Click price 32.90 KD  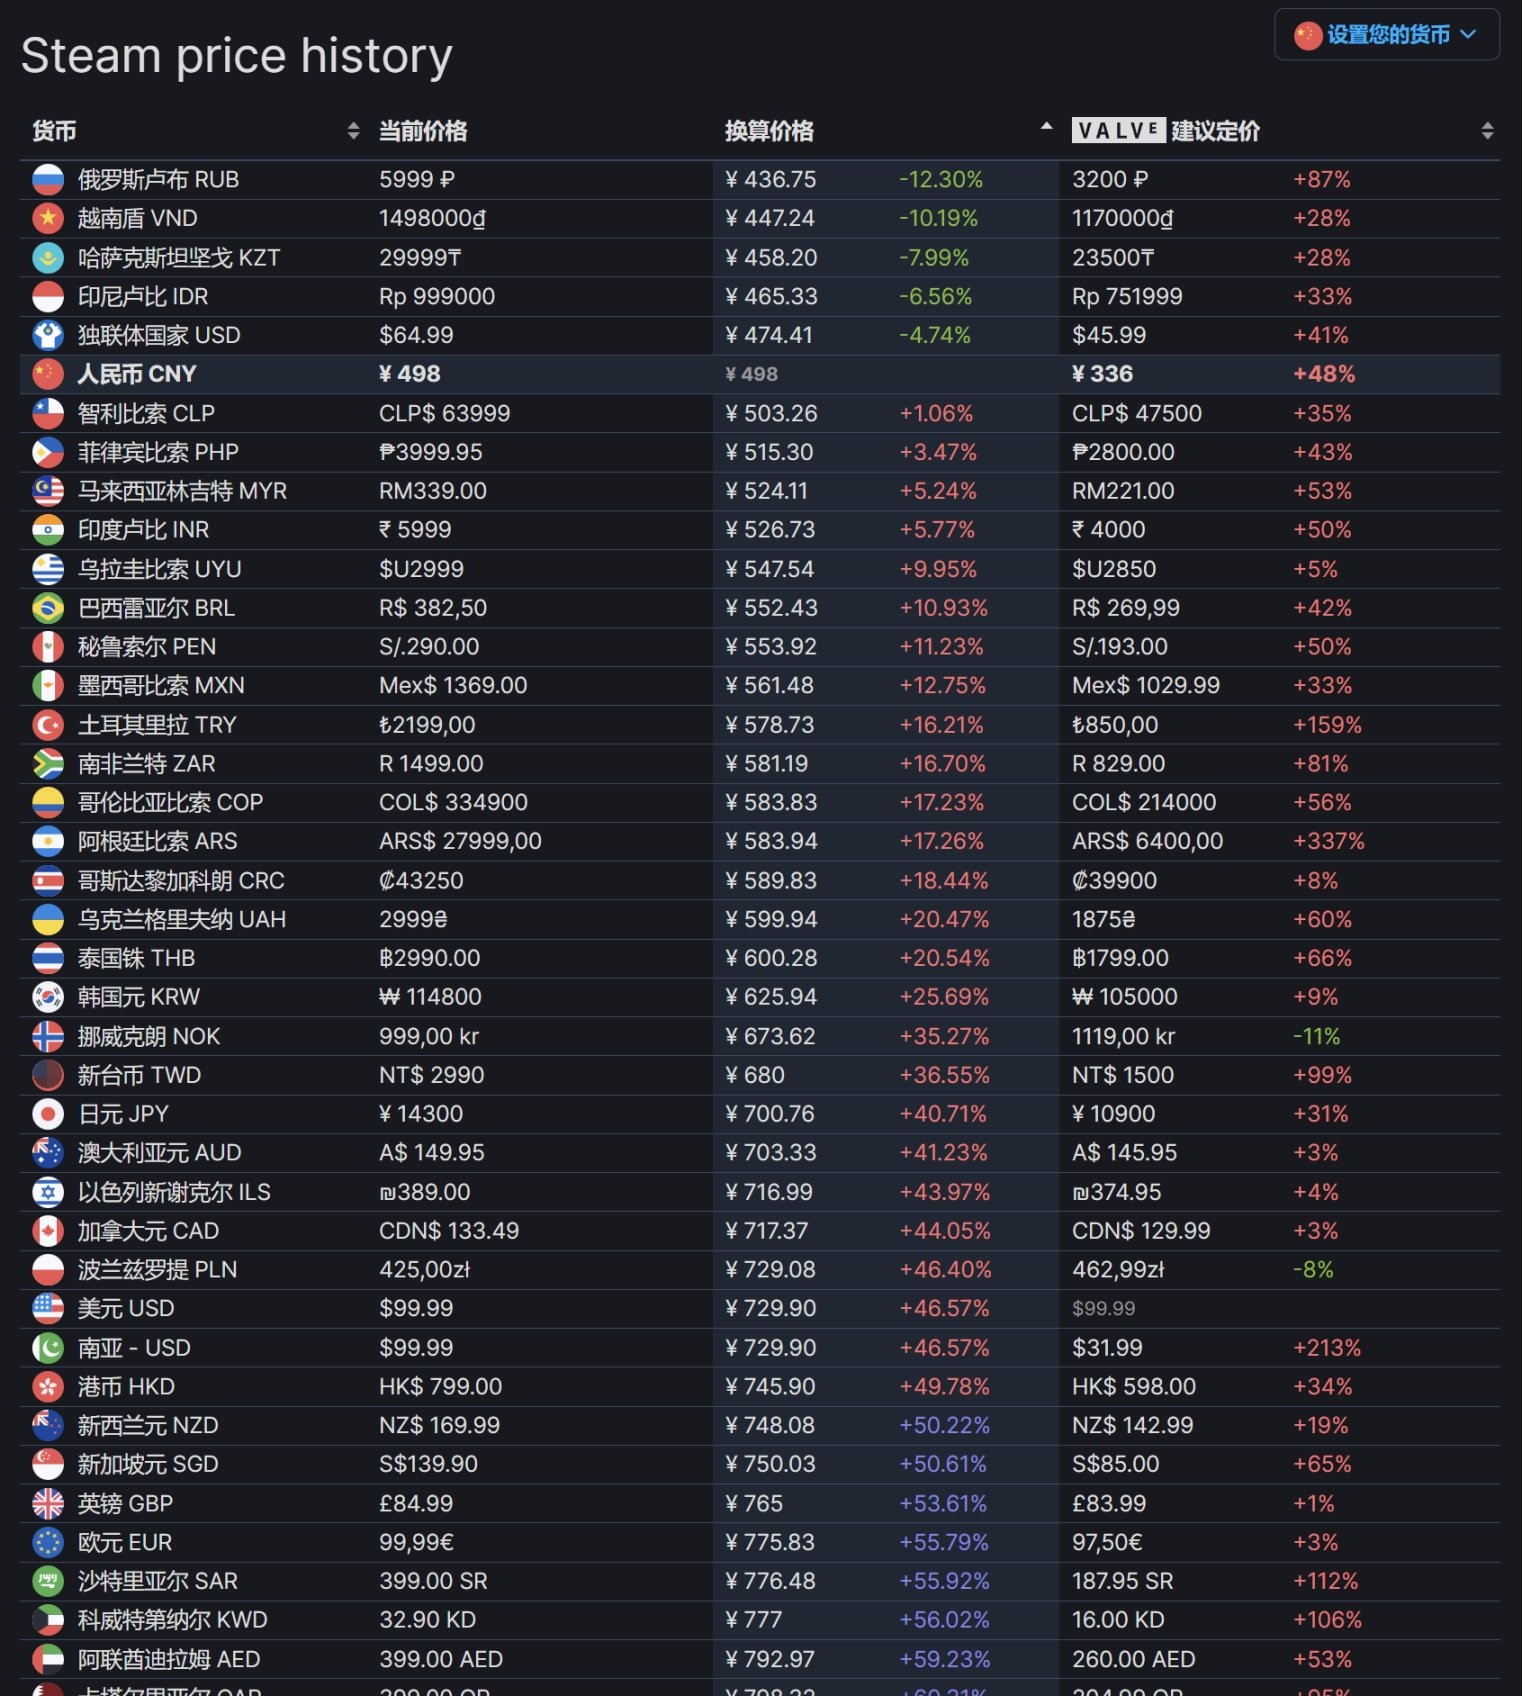tap(428, 1620)
